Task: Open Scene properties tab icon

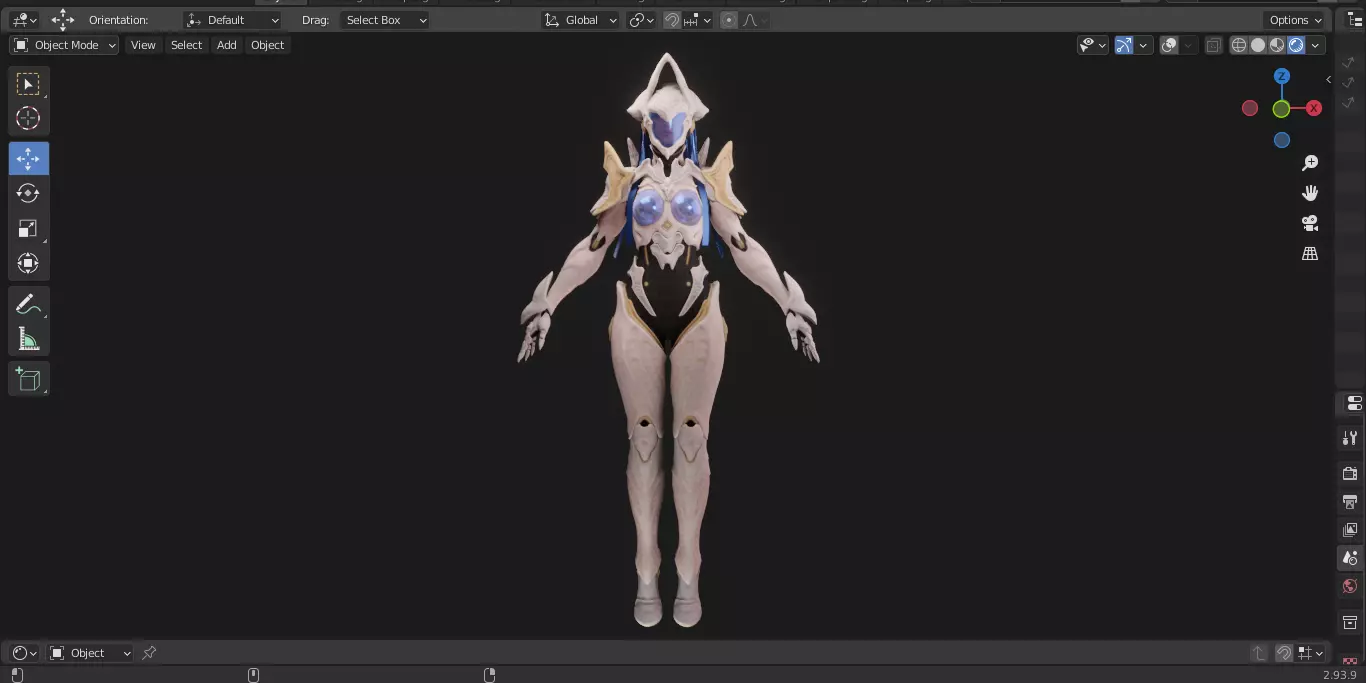Action: point(1351,558)
